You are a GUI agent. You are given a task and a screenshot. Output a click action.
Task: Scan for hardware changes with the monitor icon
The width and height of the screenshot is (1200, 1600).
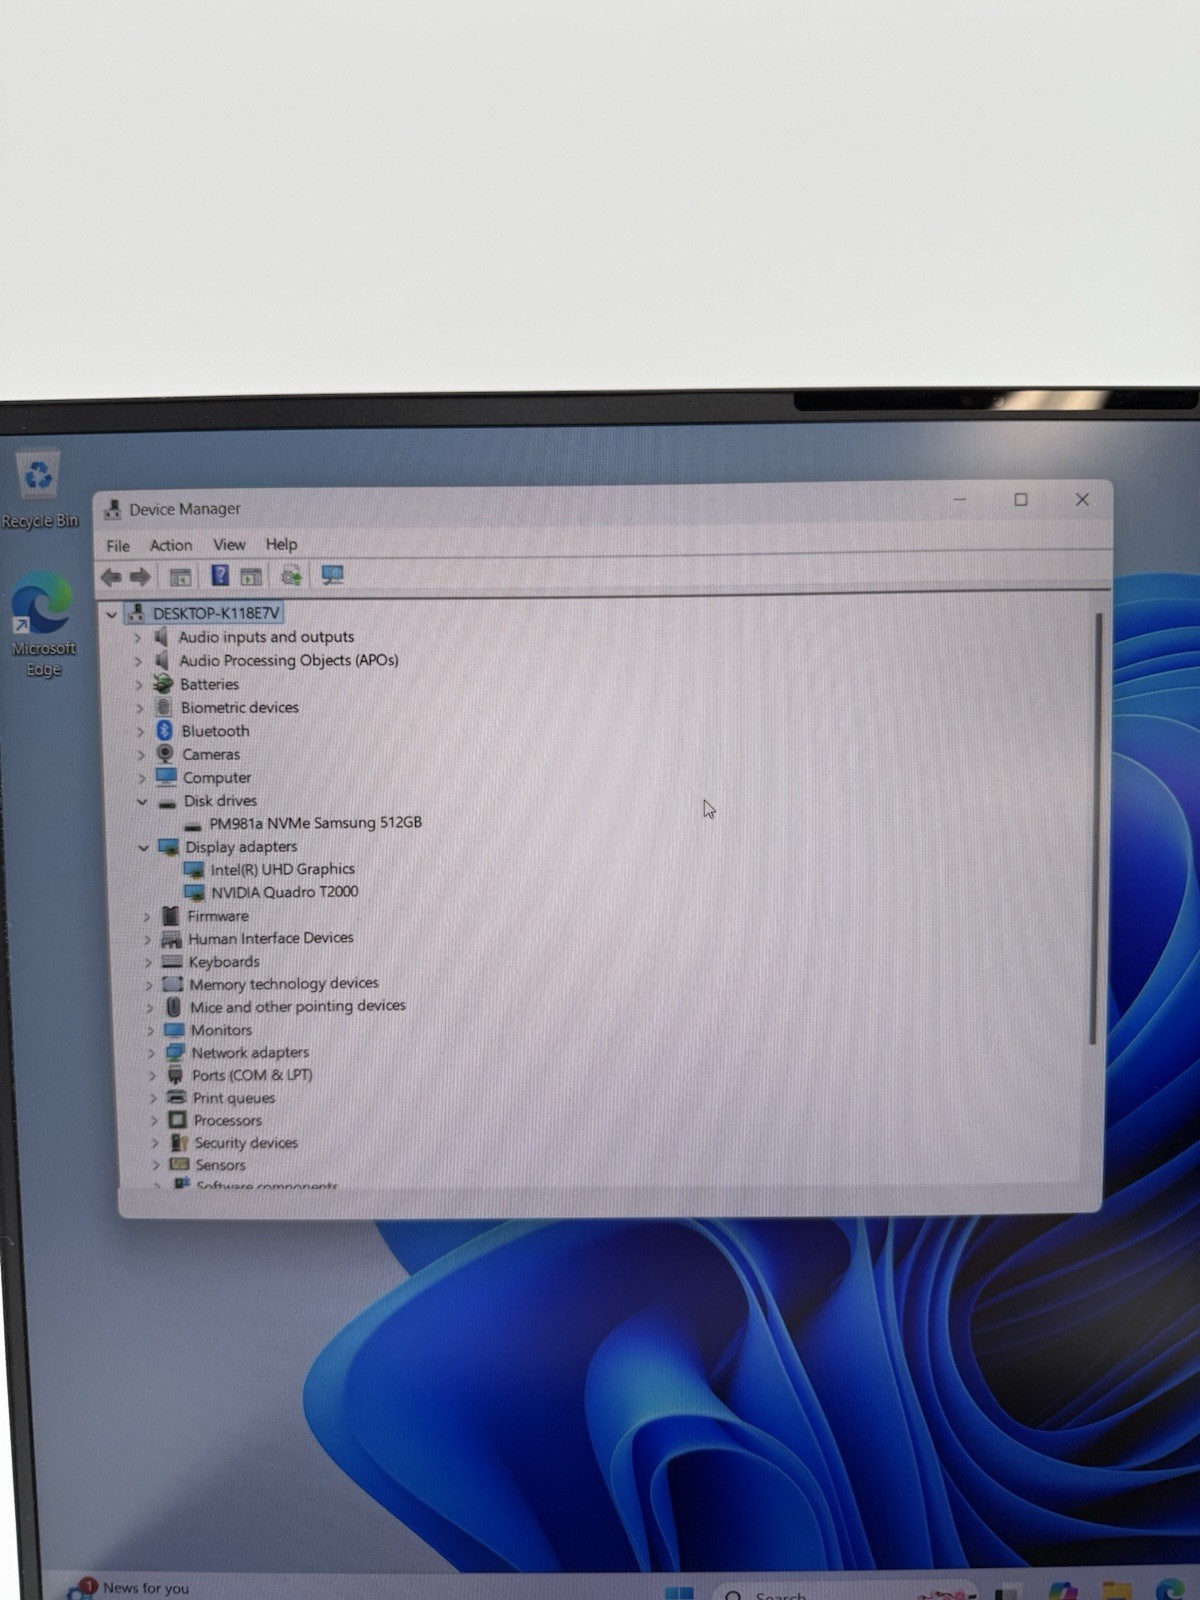332,575
